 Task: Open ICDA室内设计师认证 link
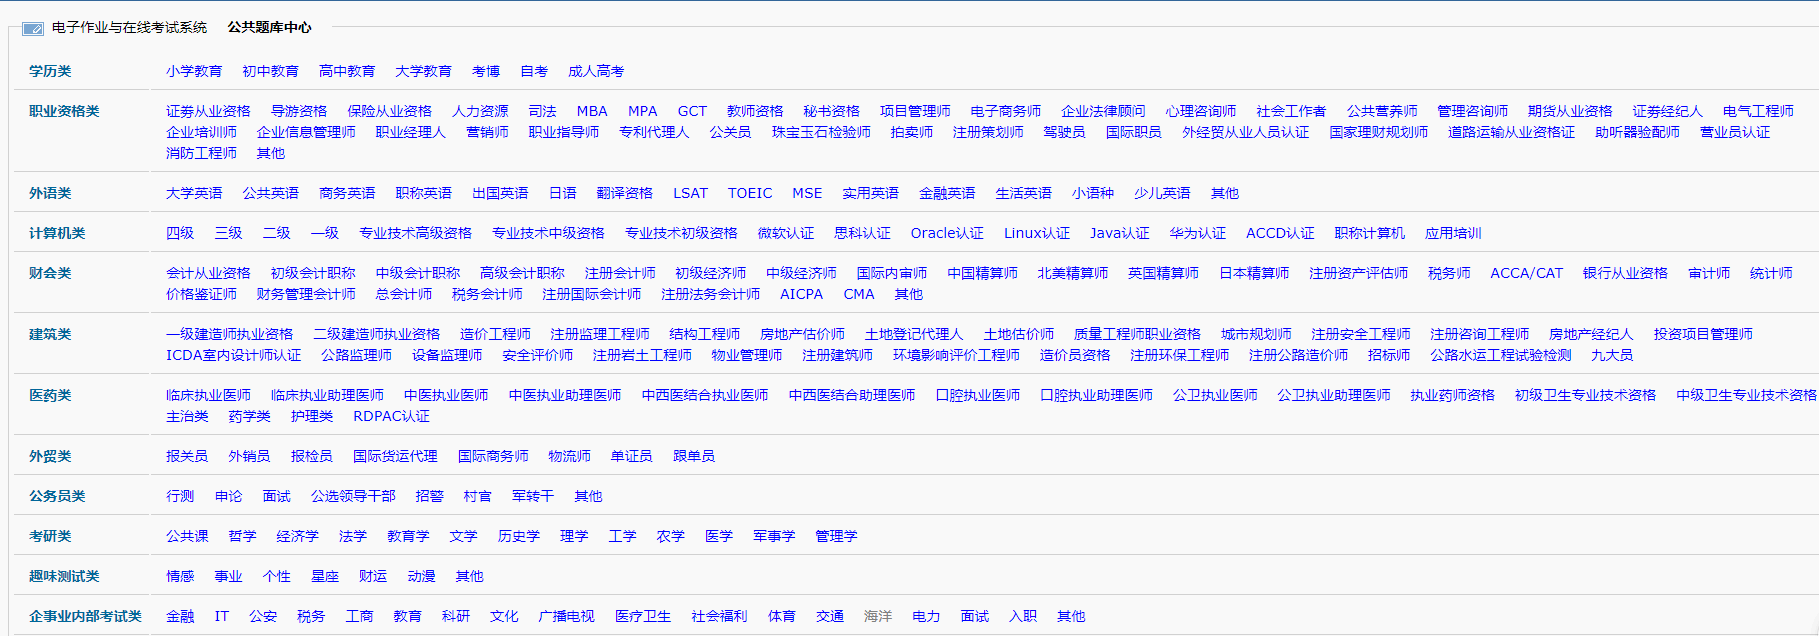coord(233,355)
